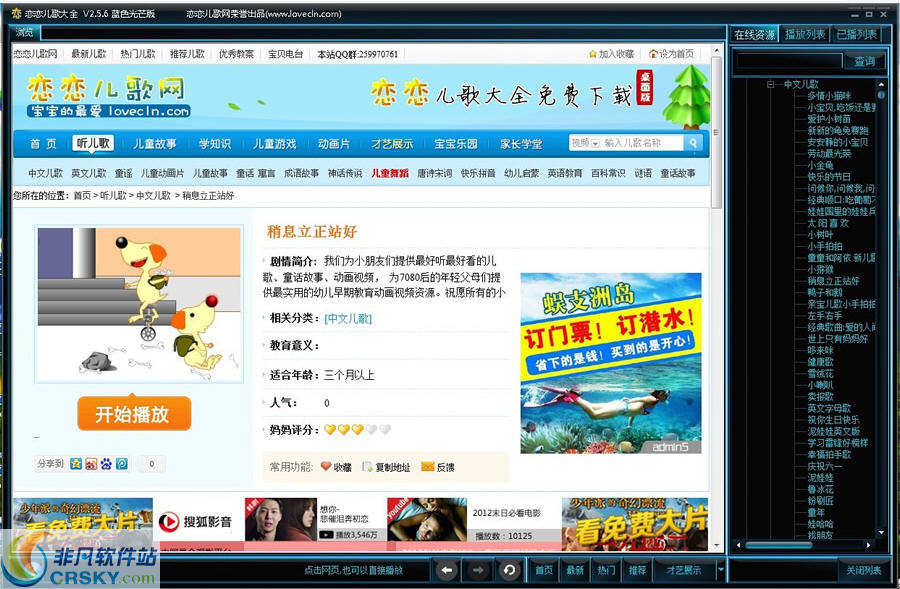The image size is (900, 589).
Task: Open the 唐诗宋词 category link
Action: point(435,173)
